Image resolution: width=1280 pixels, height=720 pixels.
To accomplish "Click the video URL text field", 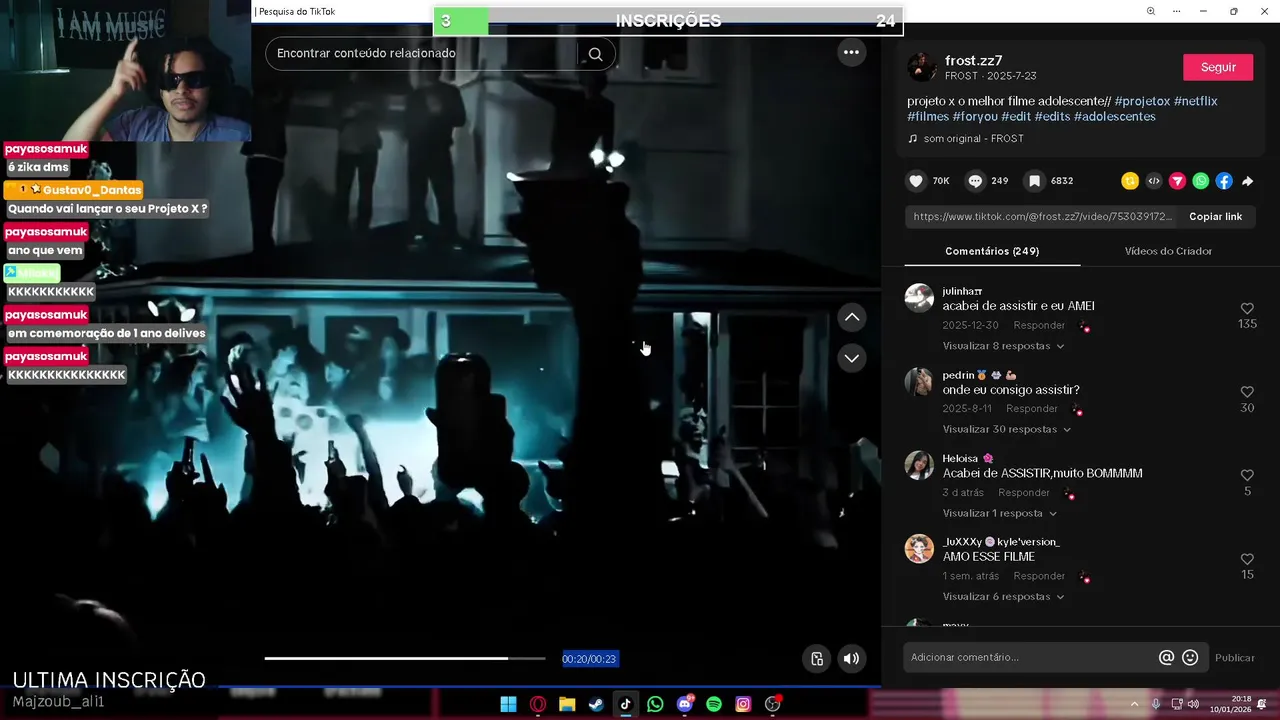I will [x=1043, y=217].
